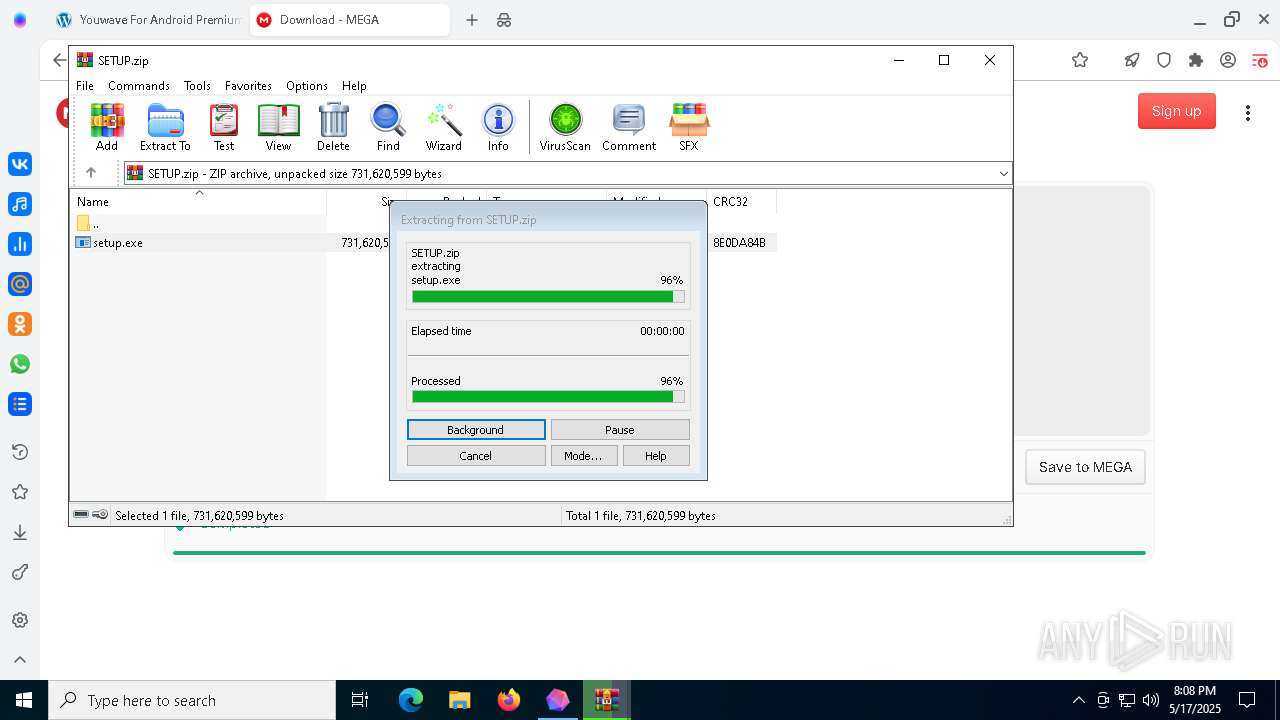Select setup.exe in the file list
This screenshot has height=720, width=1280.
click(x=118, y=243)
